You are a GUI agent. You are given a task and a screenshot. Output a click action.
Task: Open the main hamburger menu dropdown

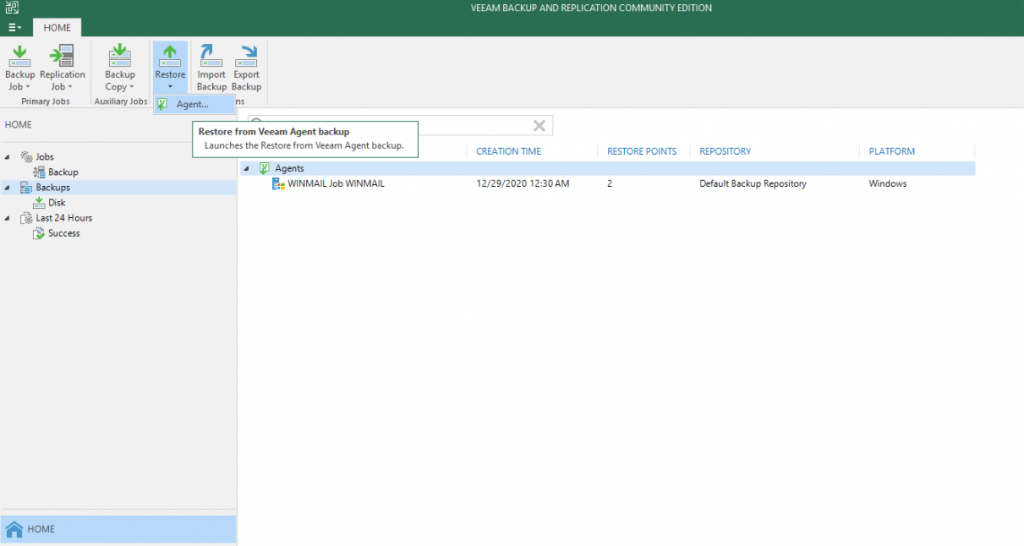(15, 28)
